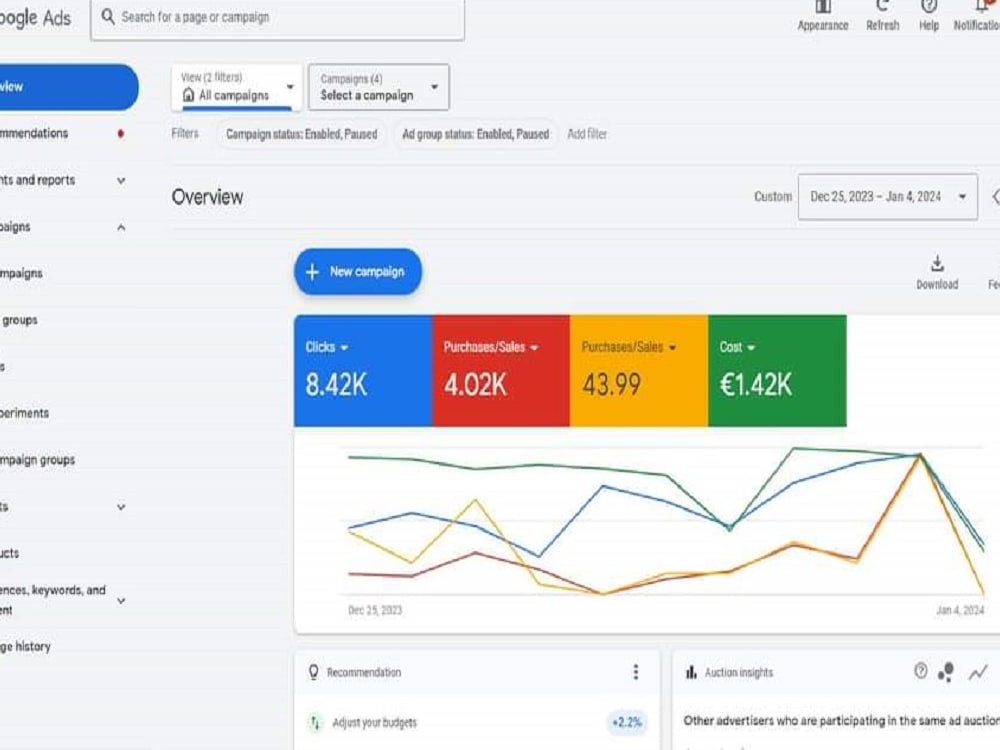Open Campaign groups in the sidebar
This screenshot has width=1000, height=750.
(x=37, y=459)
